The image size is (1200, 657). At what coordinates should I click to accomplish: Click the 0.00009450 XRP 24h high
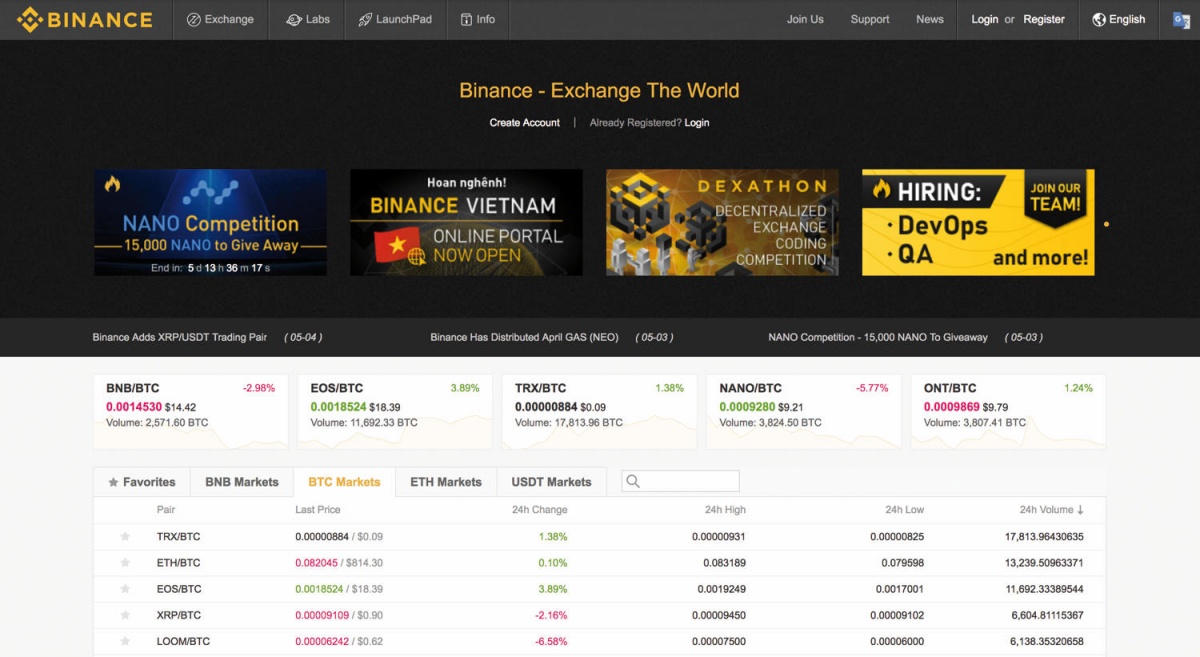(719, 615)
